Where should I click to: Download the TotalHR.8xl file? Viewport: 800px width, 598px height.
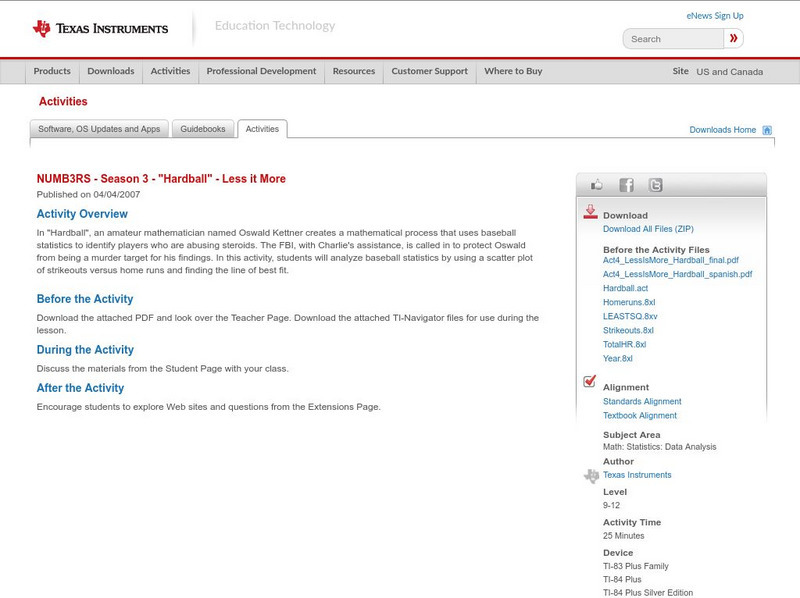pyautogui.click(x=624, y=344)
